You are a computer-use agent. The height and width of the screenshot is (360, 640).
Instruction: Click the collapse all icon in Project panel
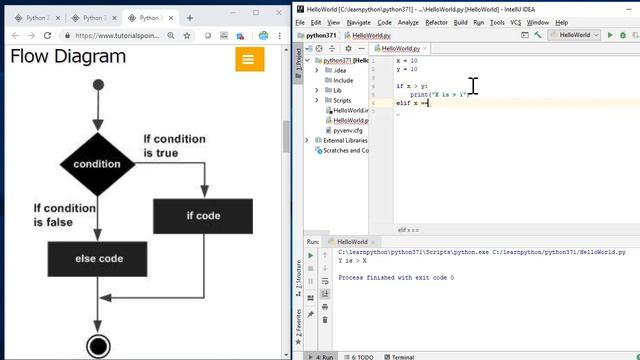pyautogui.click(x=332, y=49)
